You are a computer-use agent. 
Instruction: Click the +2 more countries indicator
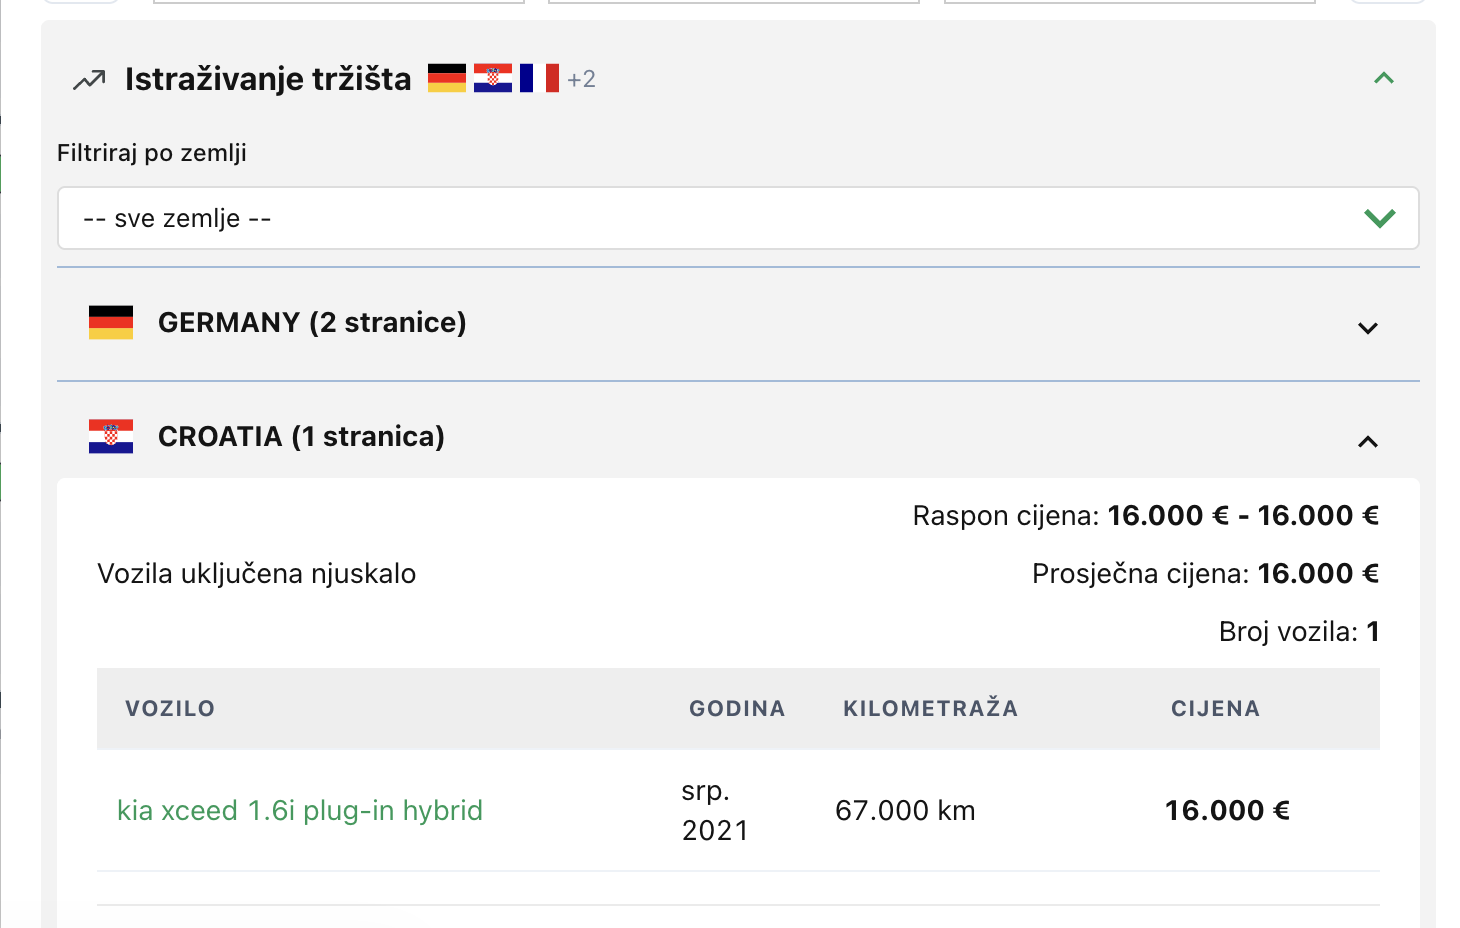pyautogui.click(x=581, y=79)
